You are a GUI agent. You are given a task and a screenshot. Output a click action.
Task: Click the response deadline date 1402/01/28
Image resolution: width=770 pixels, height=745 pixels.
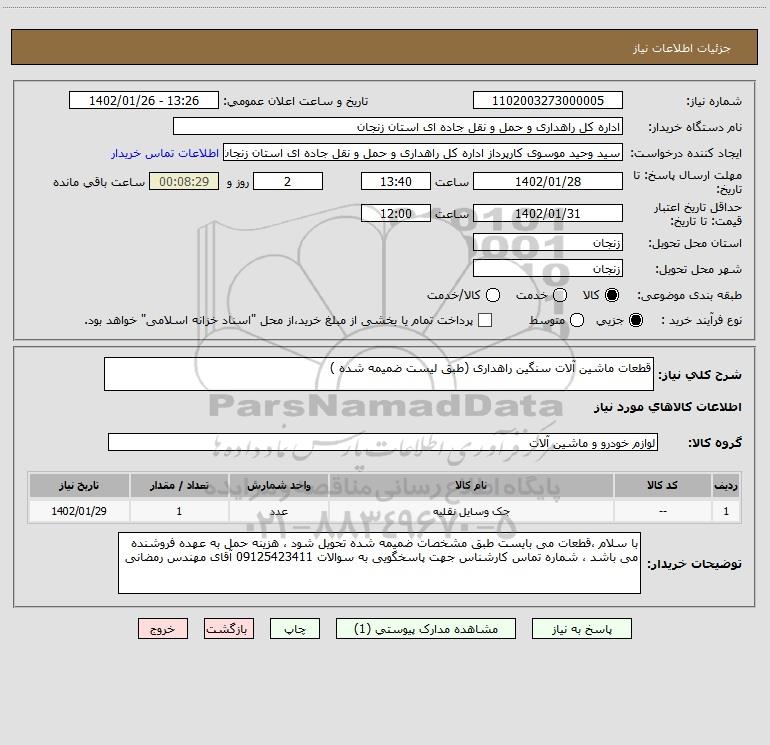coord(548,181)
